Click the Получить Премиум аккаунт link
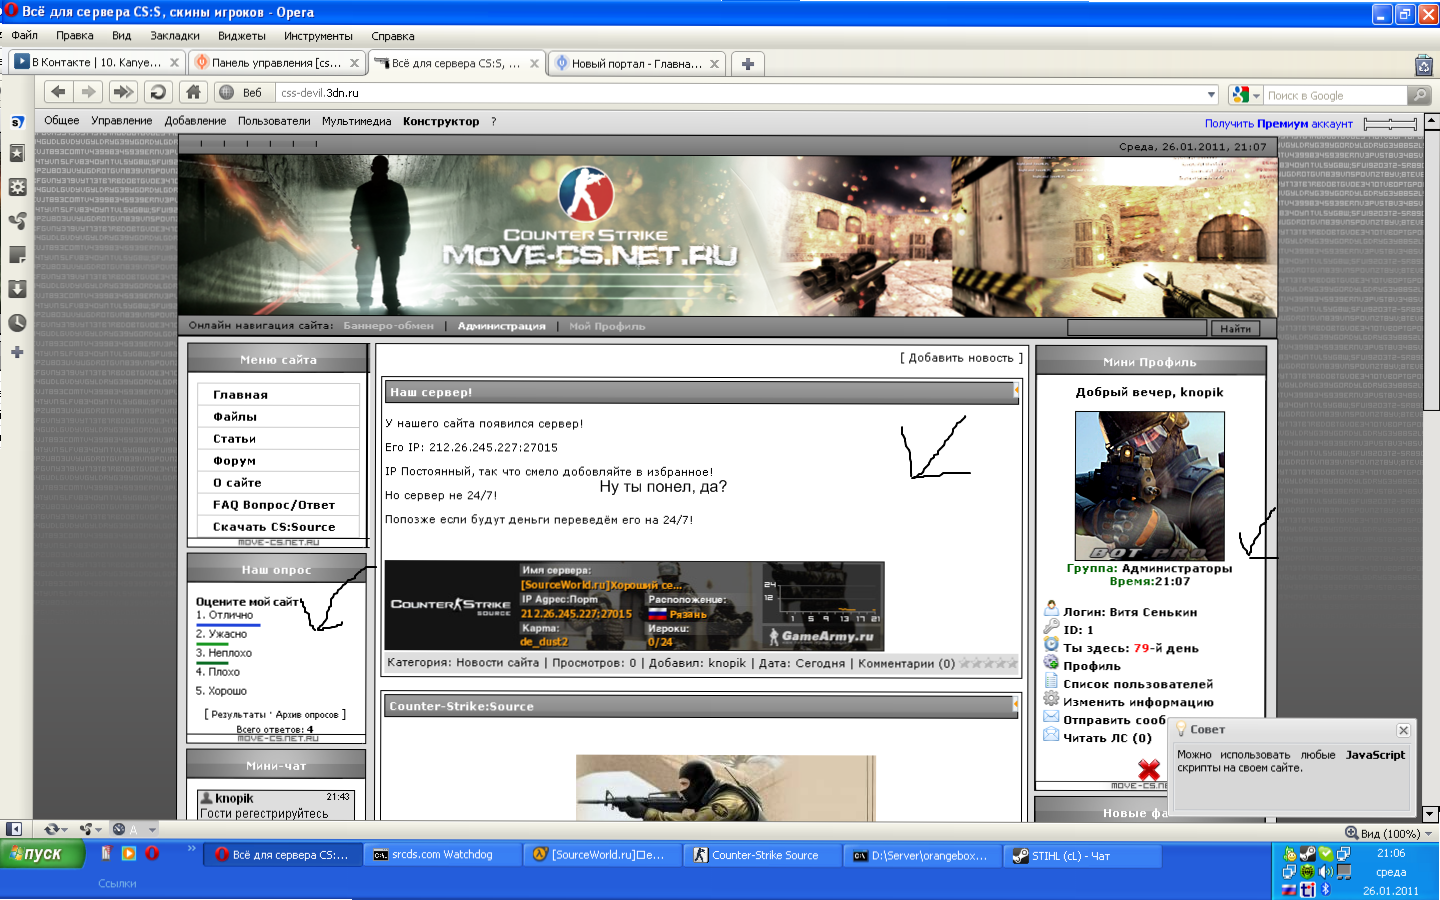 [x=1279, y=124]
